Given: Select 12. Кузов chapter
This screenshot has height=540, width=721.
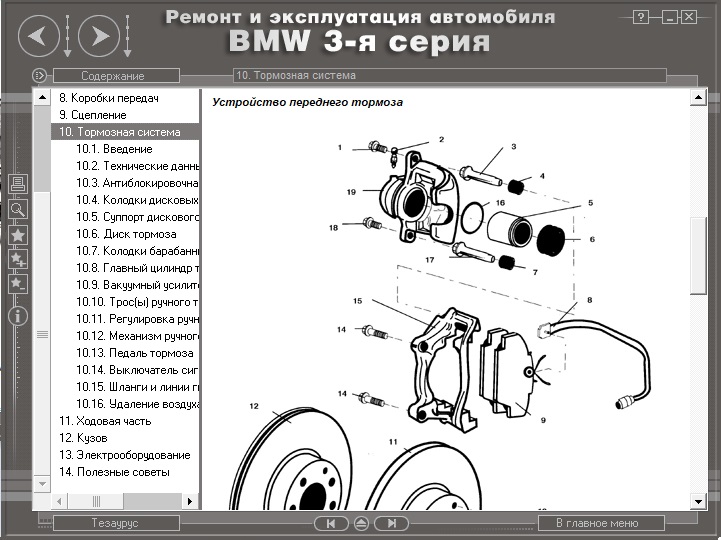Looking at the screenshot, I should click(83, 438).
